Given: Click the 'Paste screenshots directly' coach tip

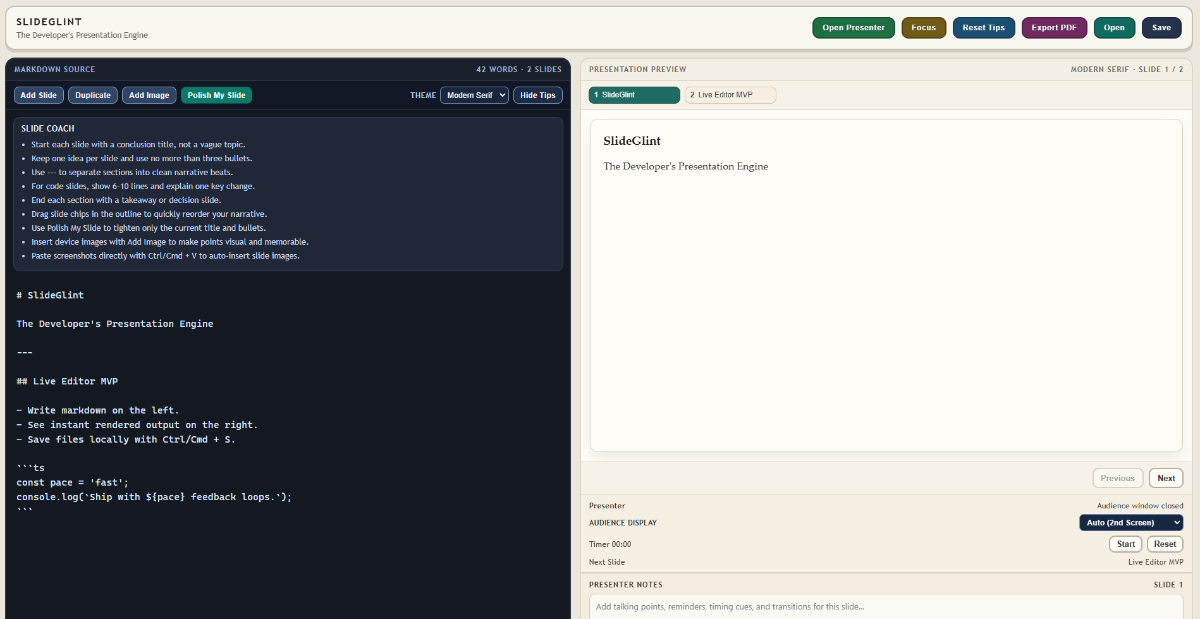Looking at the screenshot, I should 165,256.
